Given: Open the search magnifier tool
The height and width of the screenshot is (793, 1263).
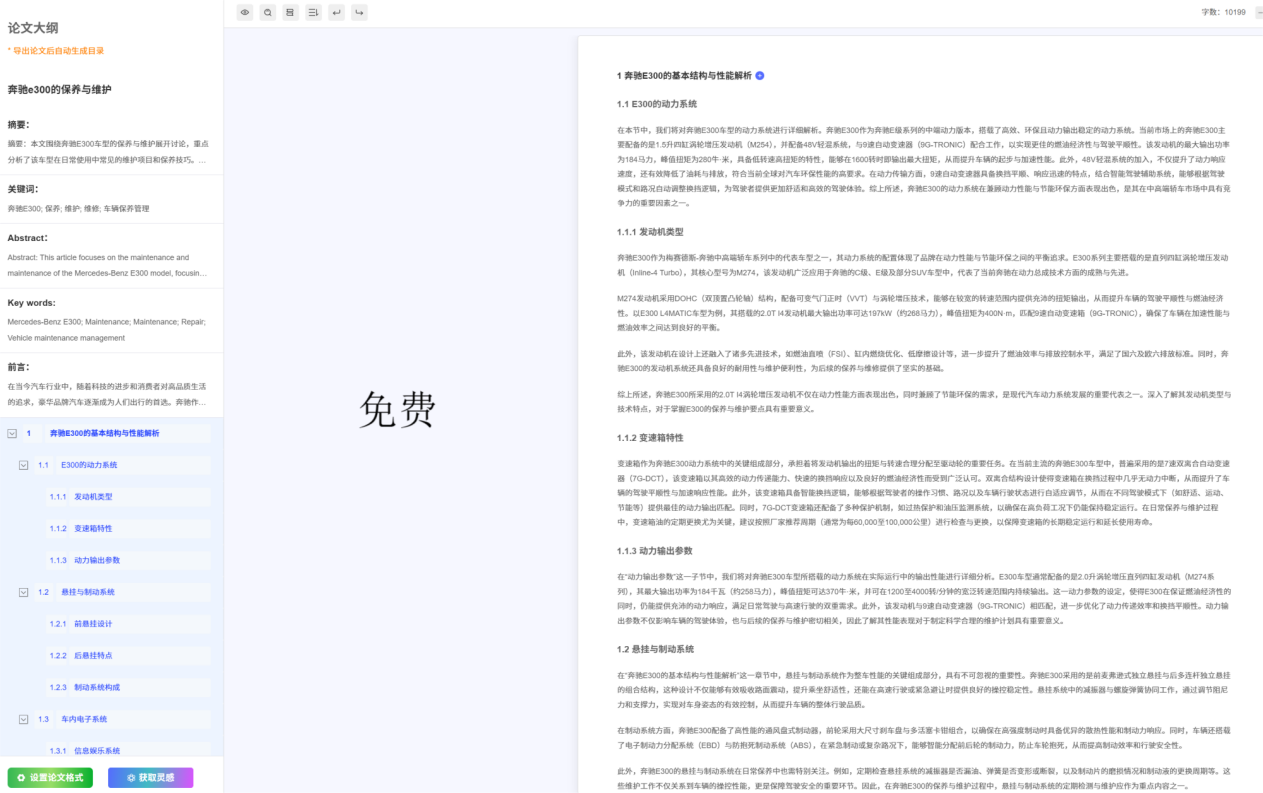Looking at the screenshot, I should coord(267,12).
